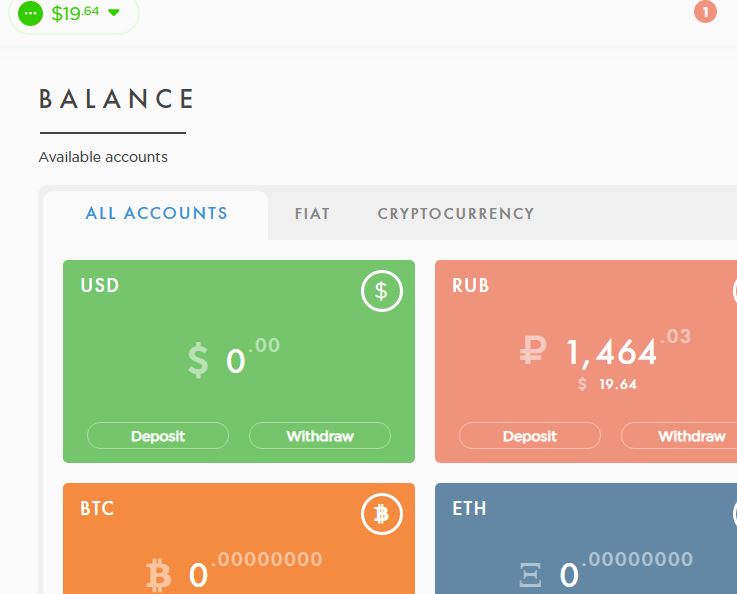Switch to the Fiat tab
This screenshot has height=594, width=737.
coord(312,214)
